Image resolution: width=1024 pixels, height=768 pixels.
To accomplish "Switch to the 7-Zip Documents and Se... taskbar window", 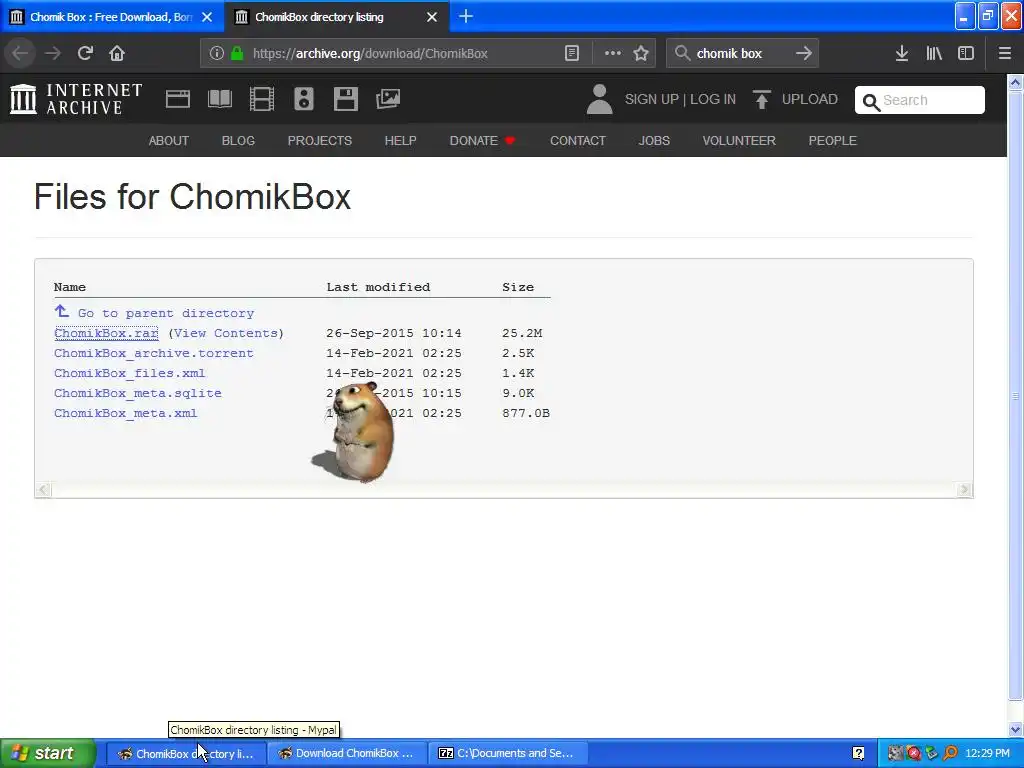I will (509, 753).
